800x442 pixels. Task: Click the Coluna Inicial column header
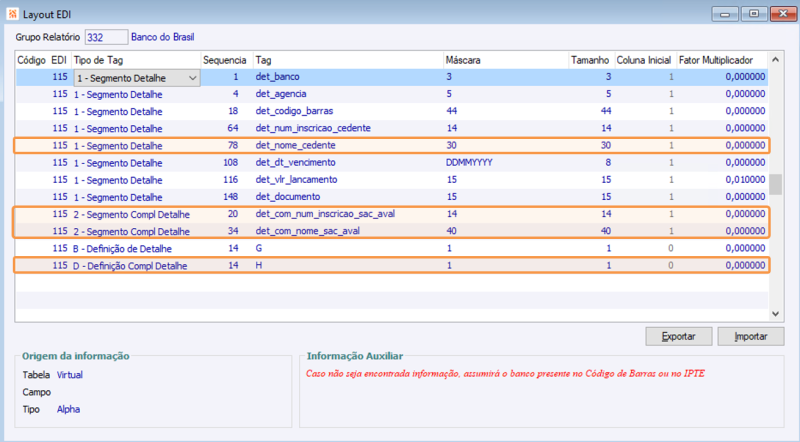coord(644,60)
